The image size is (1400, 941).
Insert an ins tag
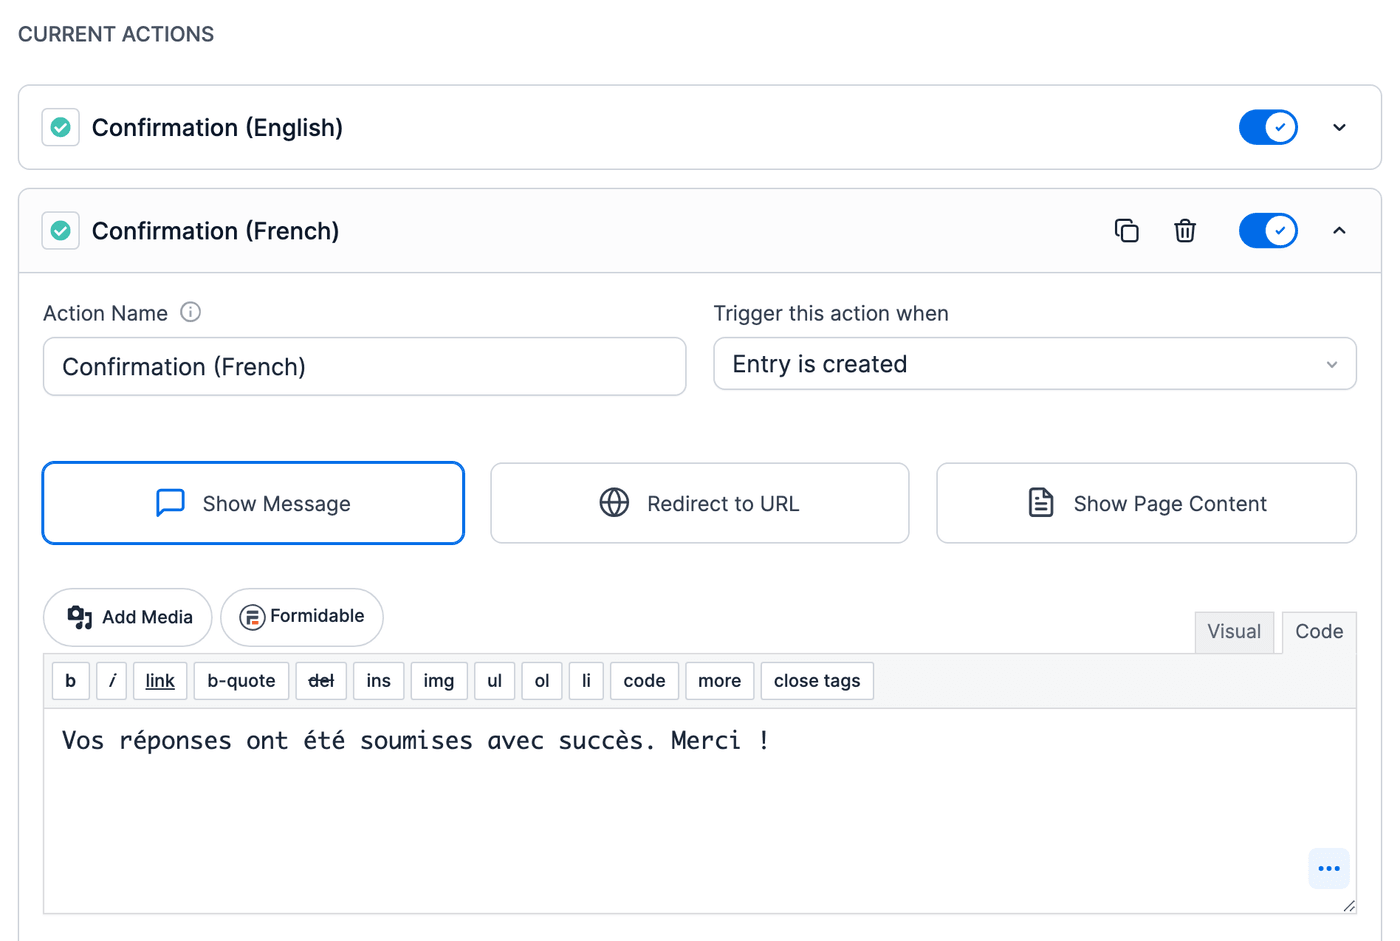[x=379, y=681]
